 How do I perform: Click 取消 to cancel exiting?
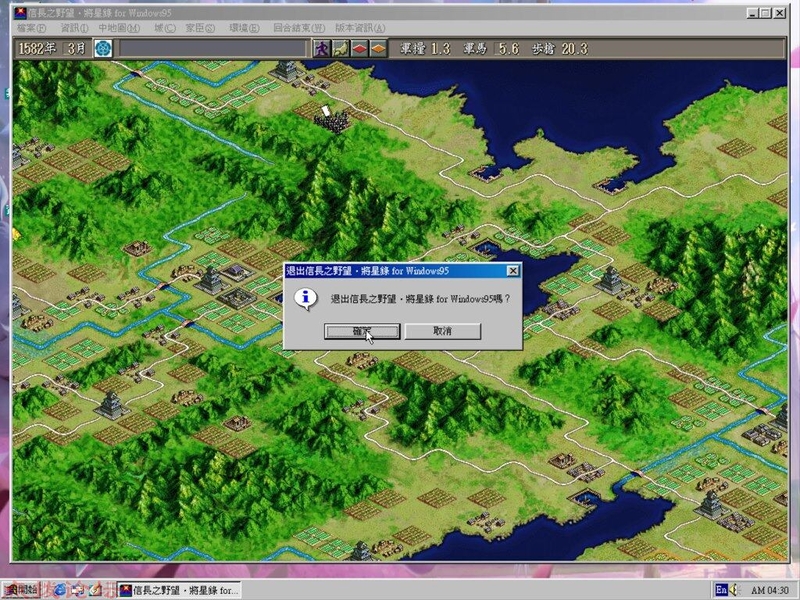(x=442, y=331)
